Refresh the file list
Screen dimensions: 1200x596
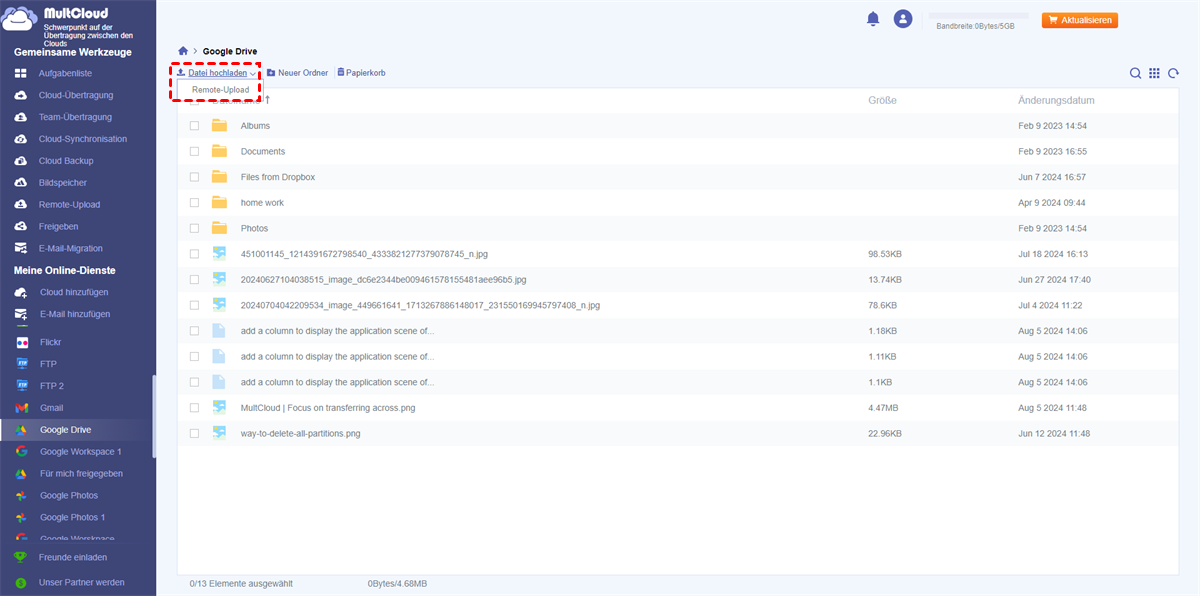[x=1173, y=73]
